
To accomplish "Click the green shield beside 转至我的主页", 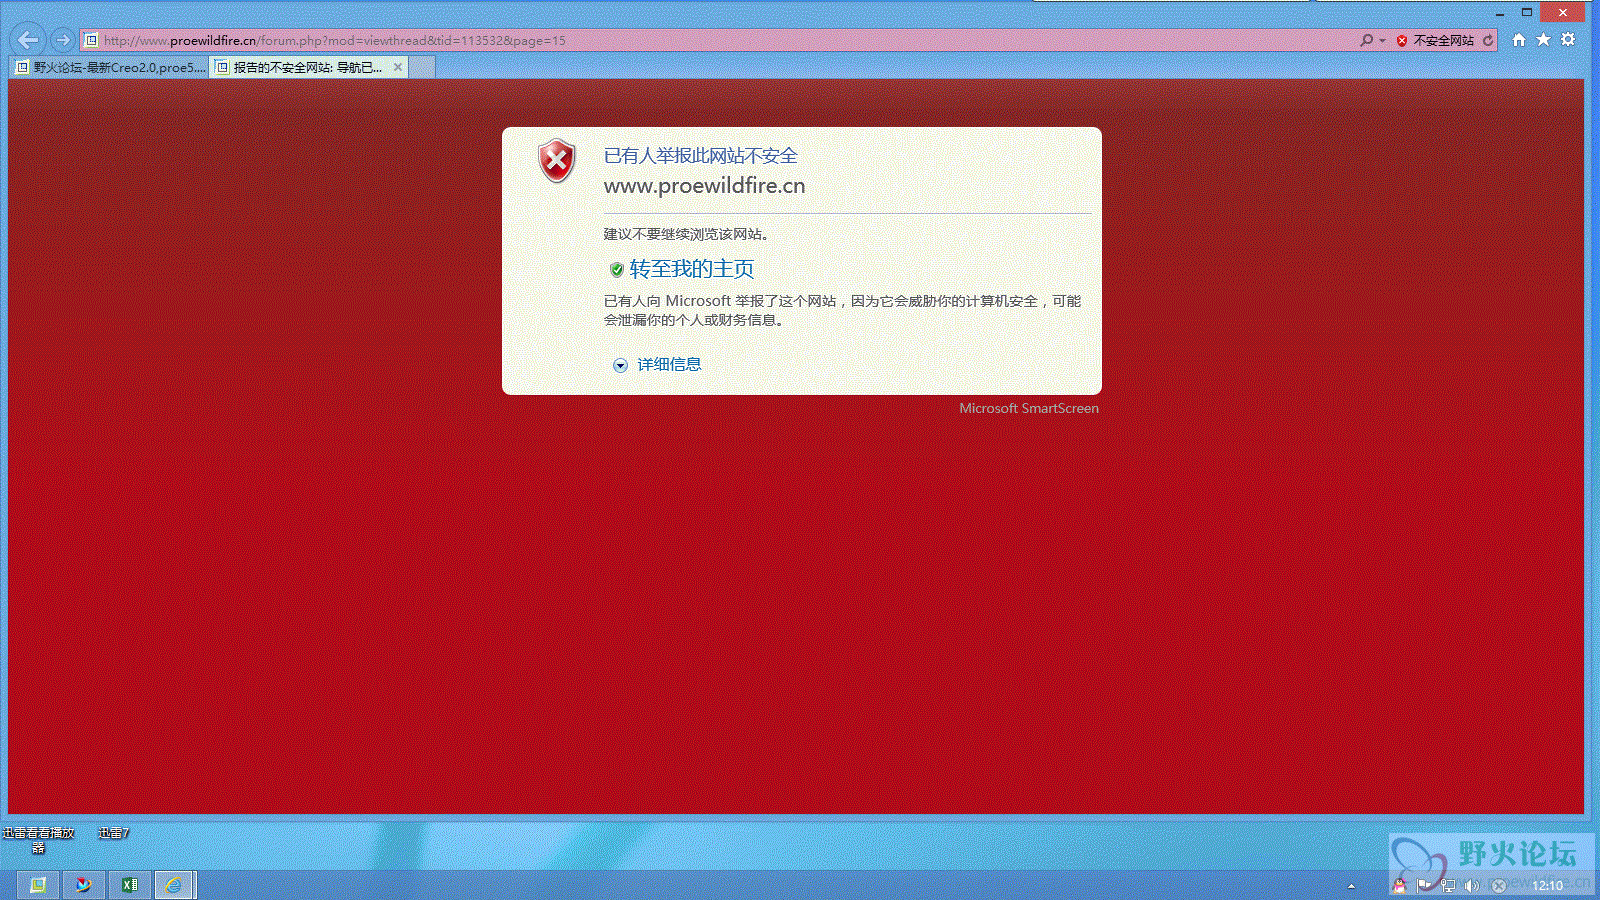I will (x=616, y=270).
